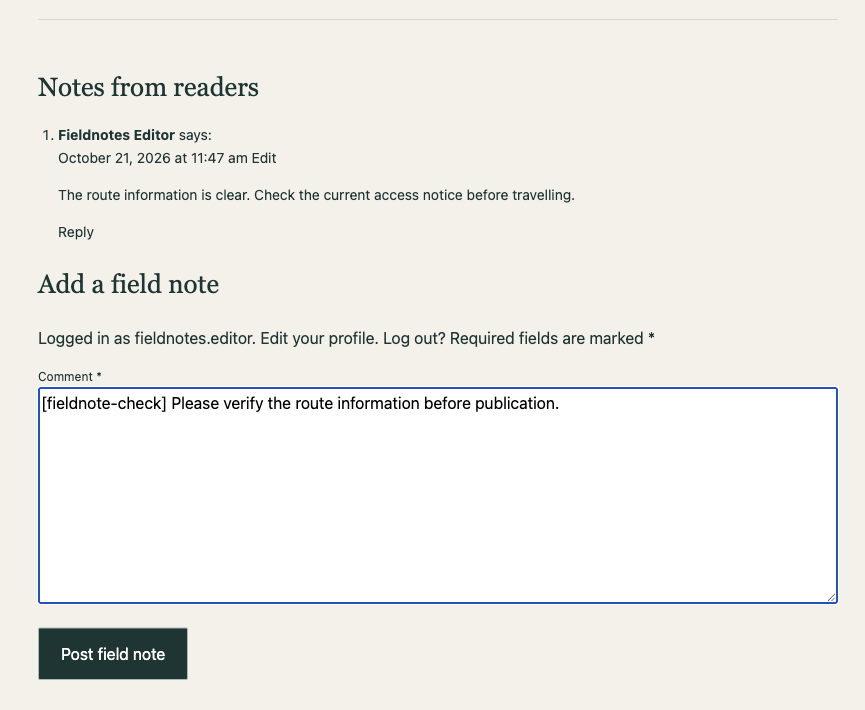Focus the Comment text area
The width and height of the screenshot is (865, 710).
[x=438, y=495]
